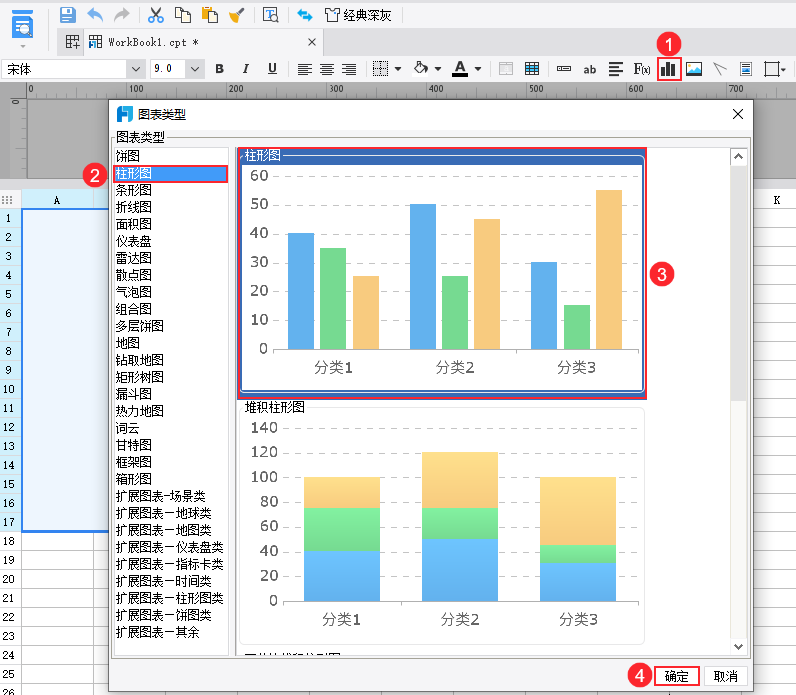This screenshot has width=796, height=695.
Task: Open the 9.0 font size dropdown
Action: pyautogui.click(x=195, y=69)
